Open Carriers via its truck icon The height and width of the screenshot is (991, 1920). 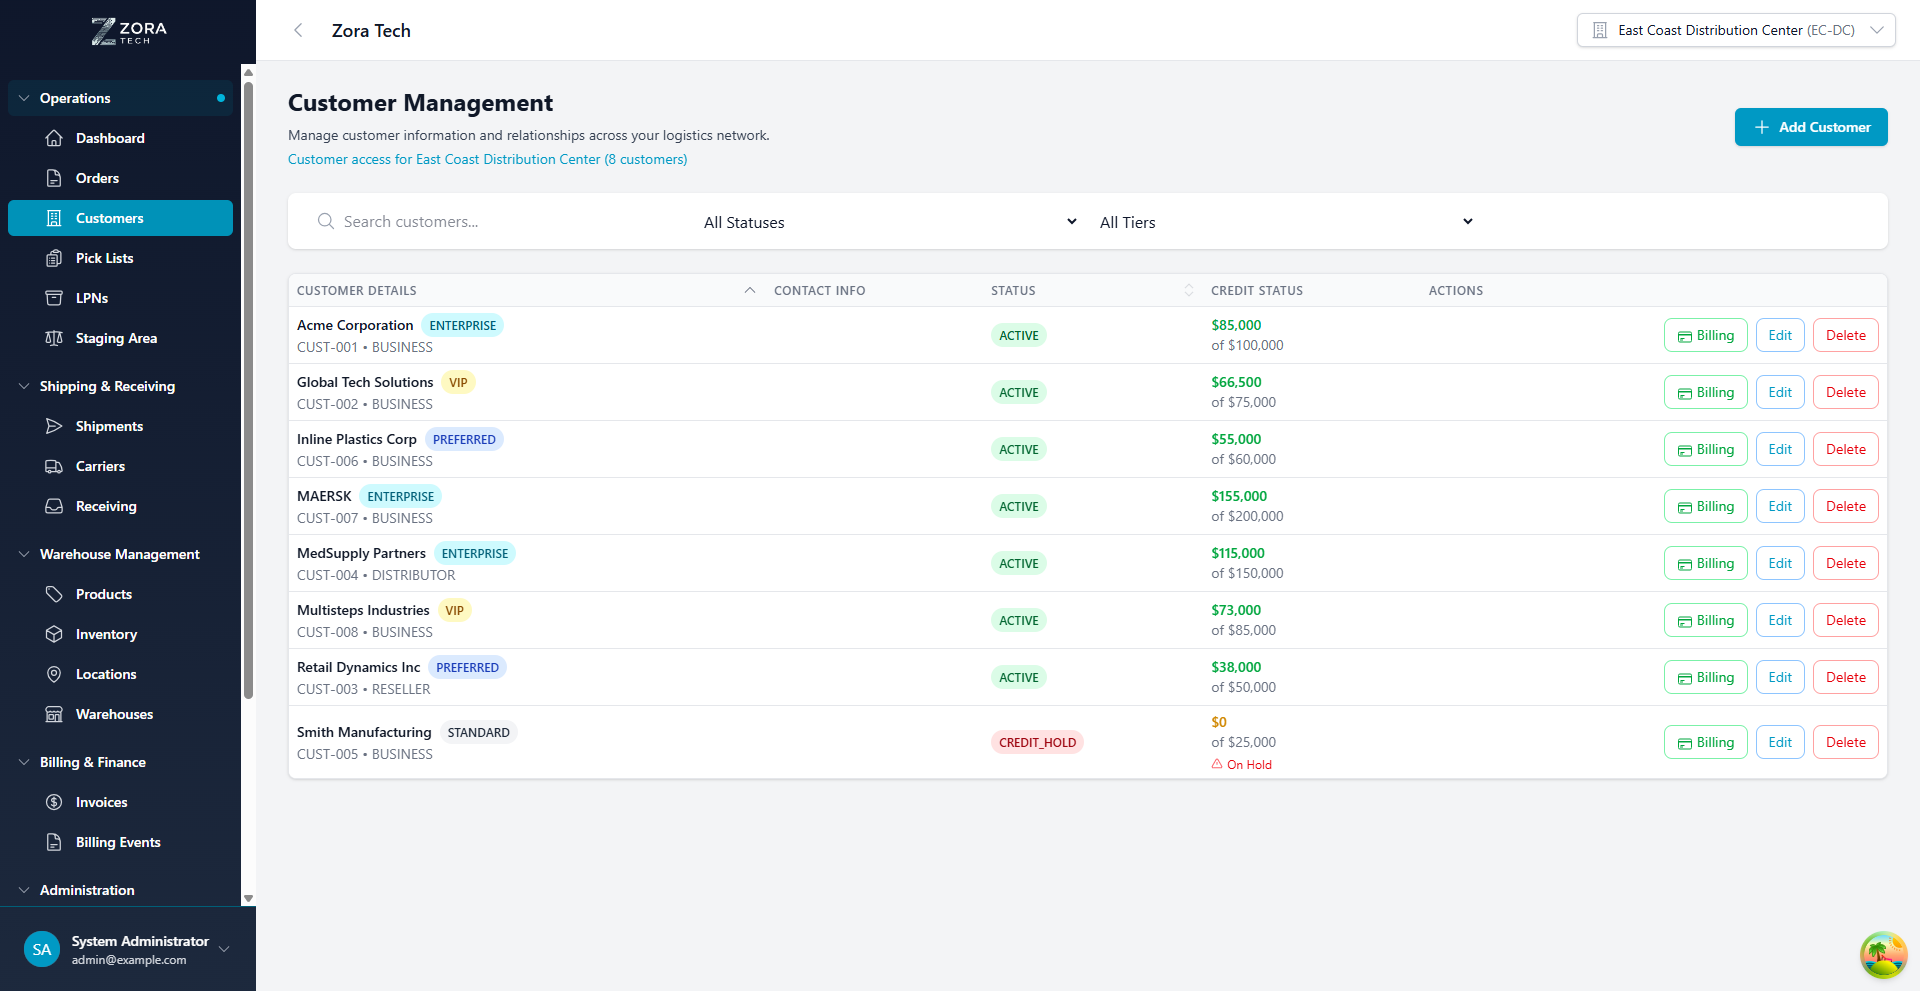[x=55, y=466]
